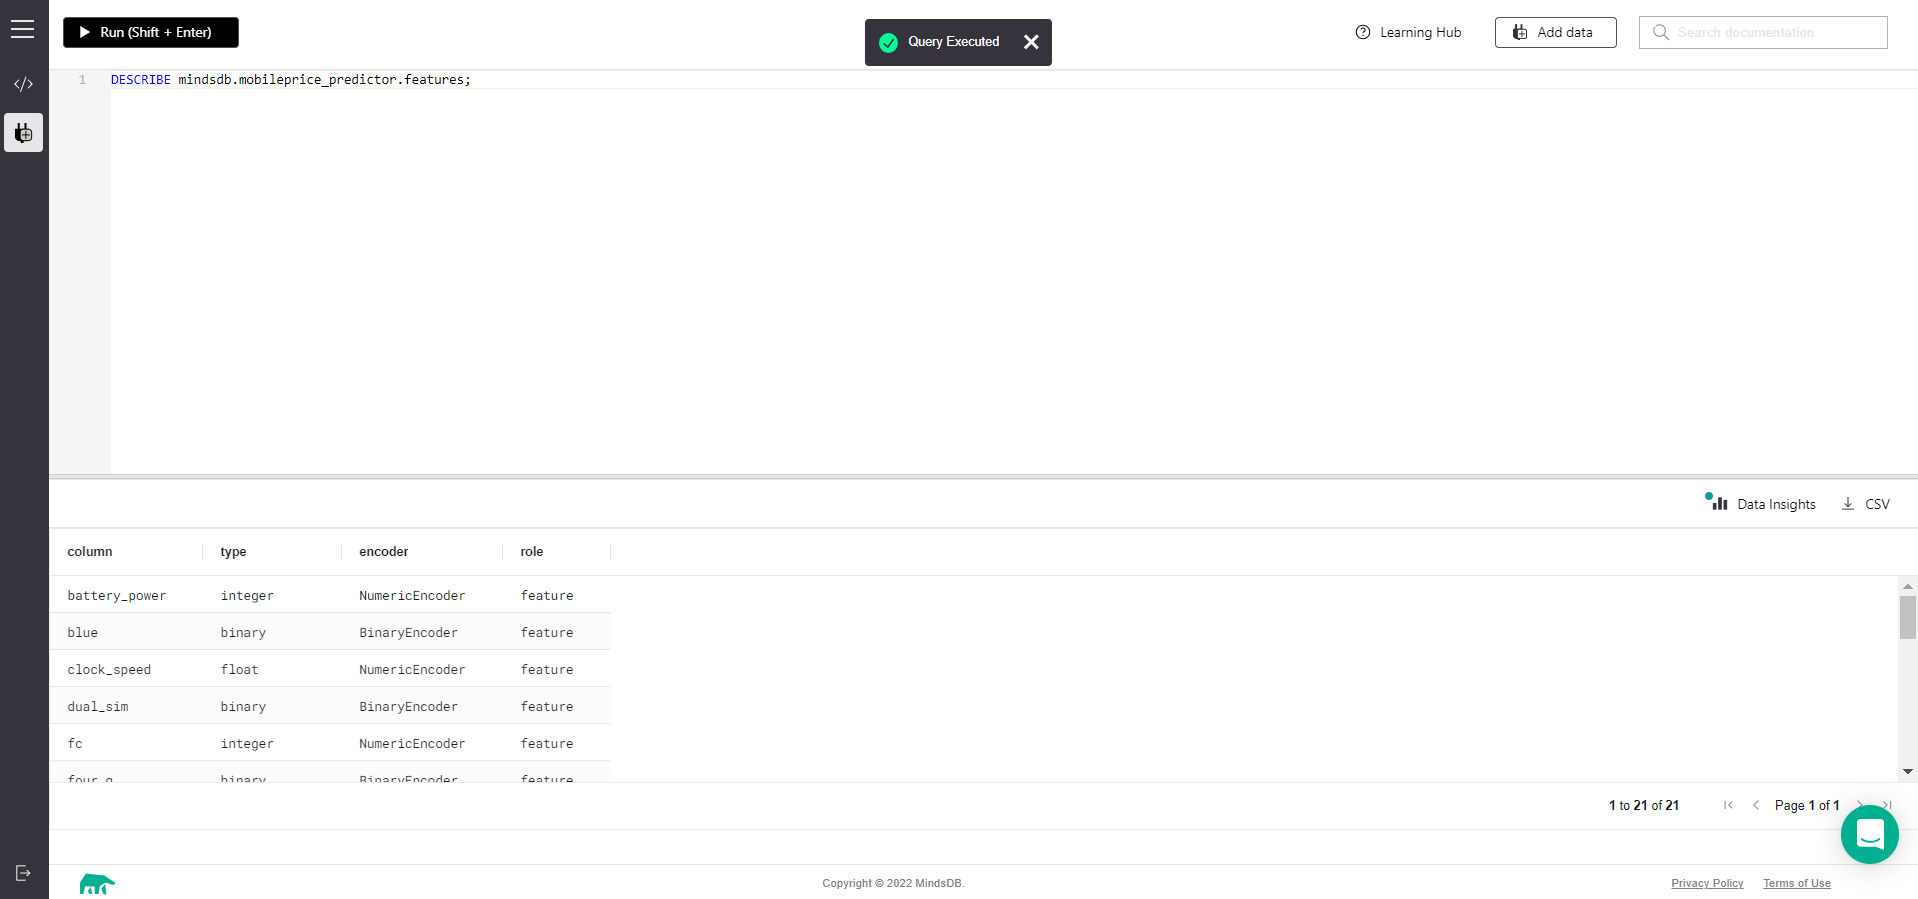Select the blue column cell
Viewport: 1918px width, 899px height.
tap(83, 633)
